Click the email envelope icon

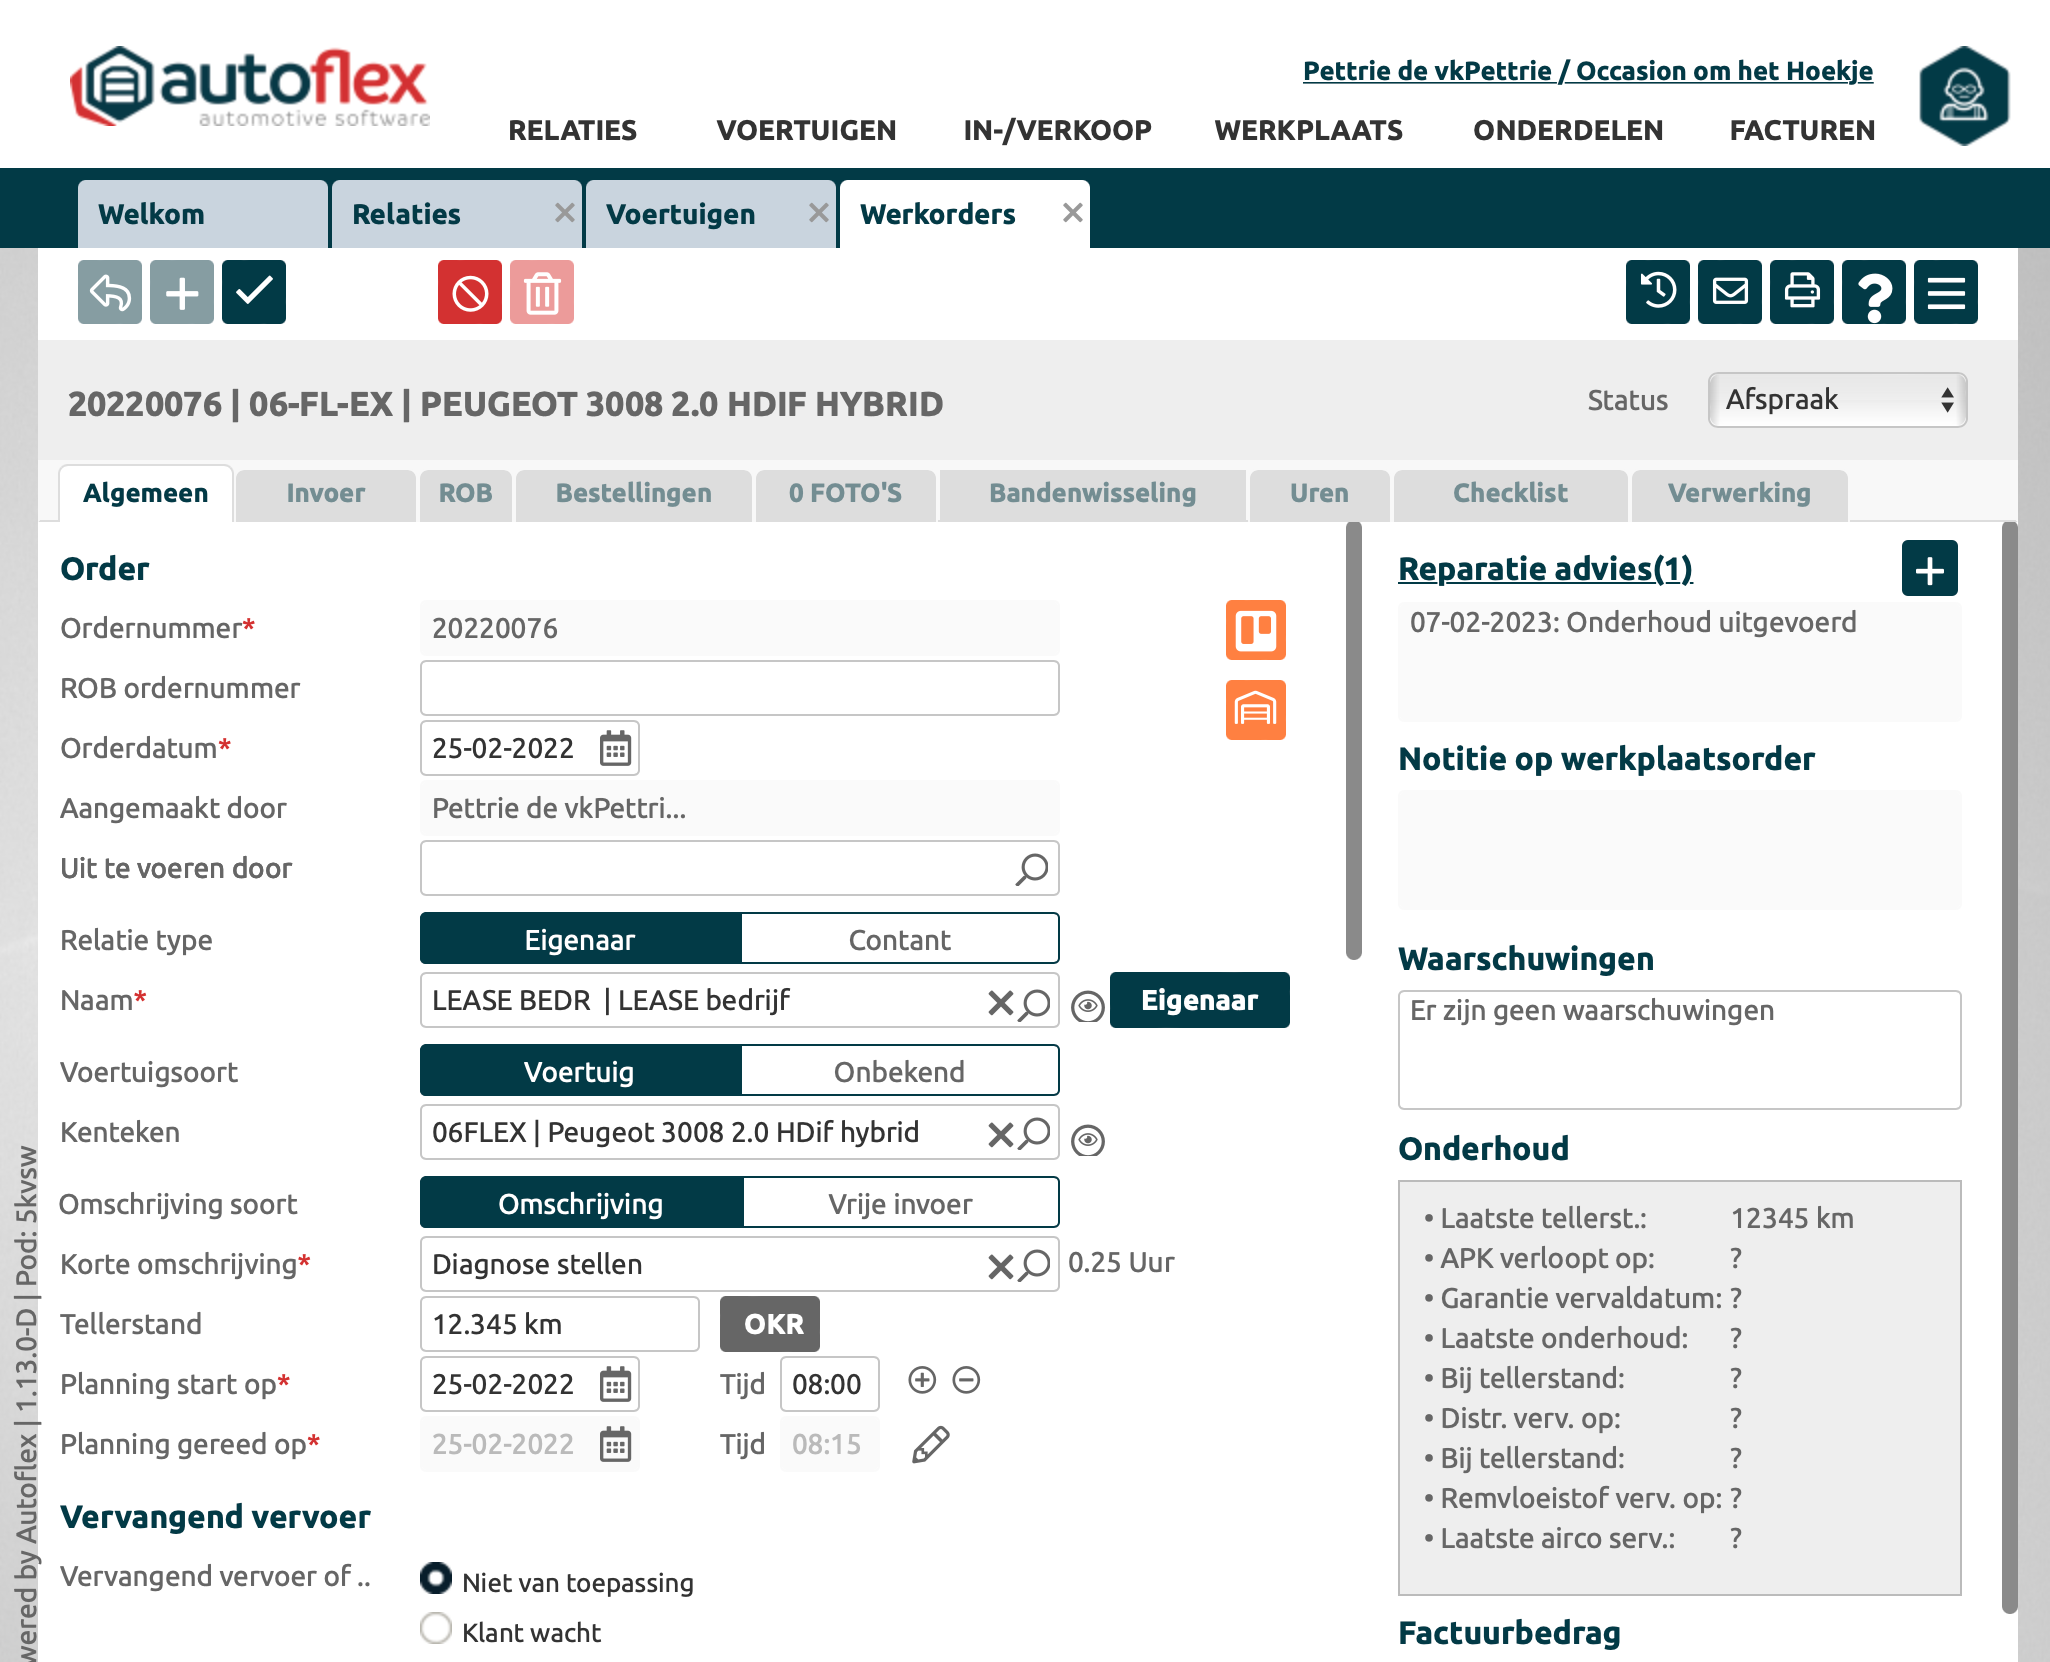pos(1729,292)
